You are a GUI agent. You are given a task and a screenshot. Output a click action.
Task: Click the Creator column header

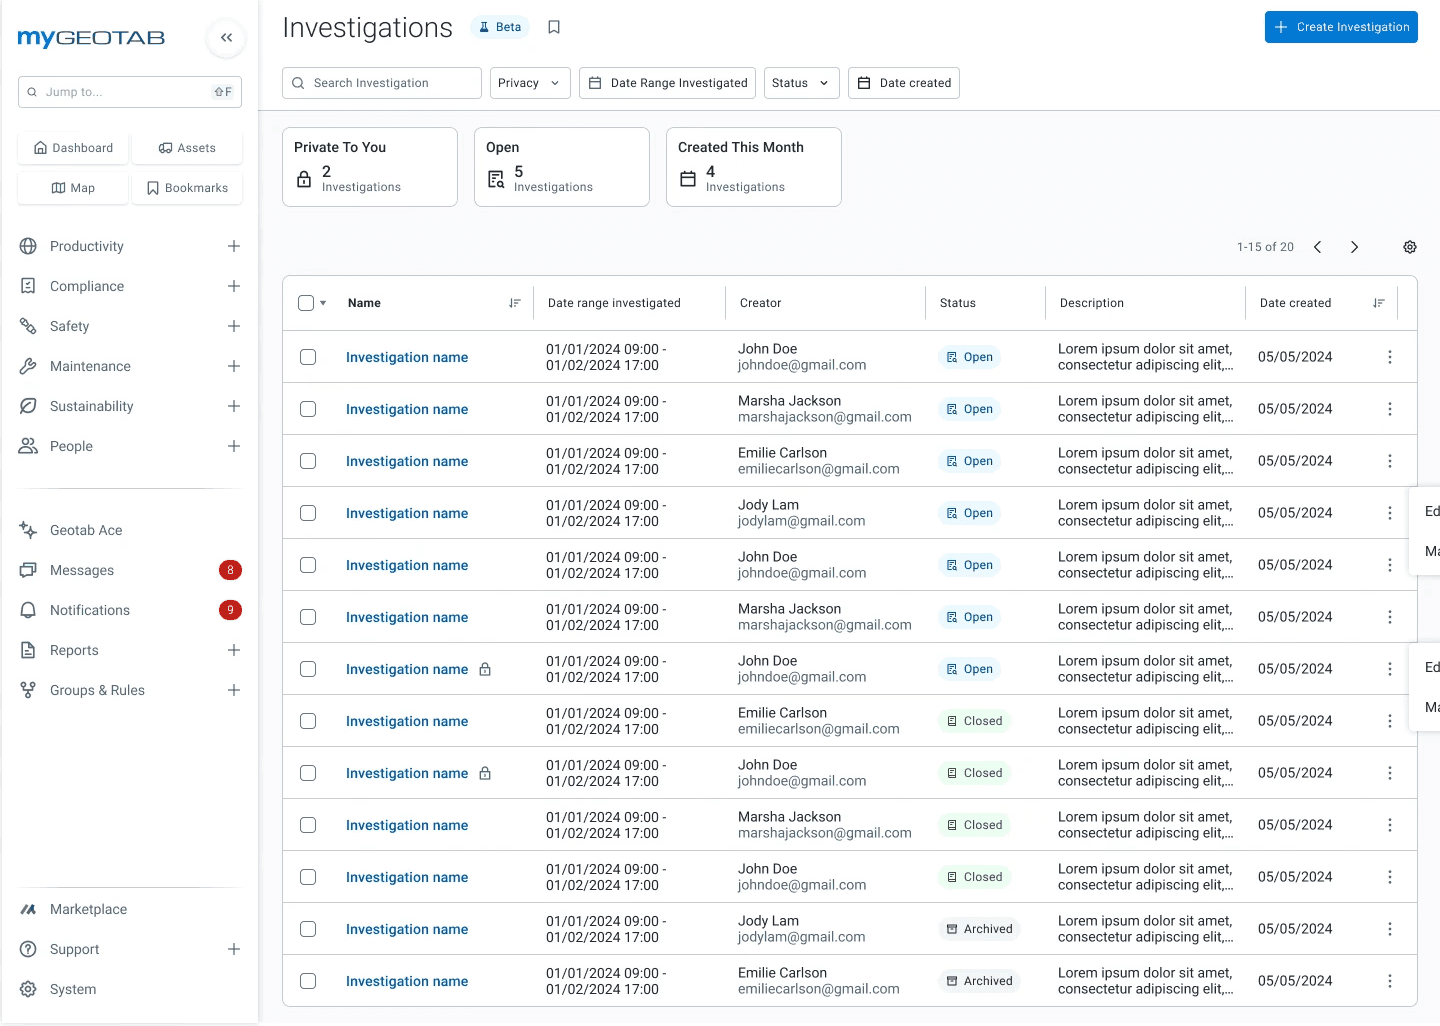tap(760, 303)
